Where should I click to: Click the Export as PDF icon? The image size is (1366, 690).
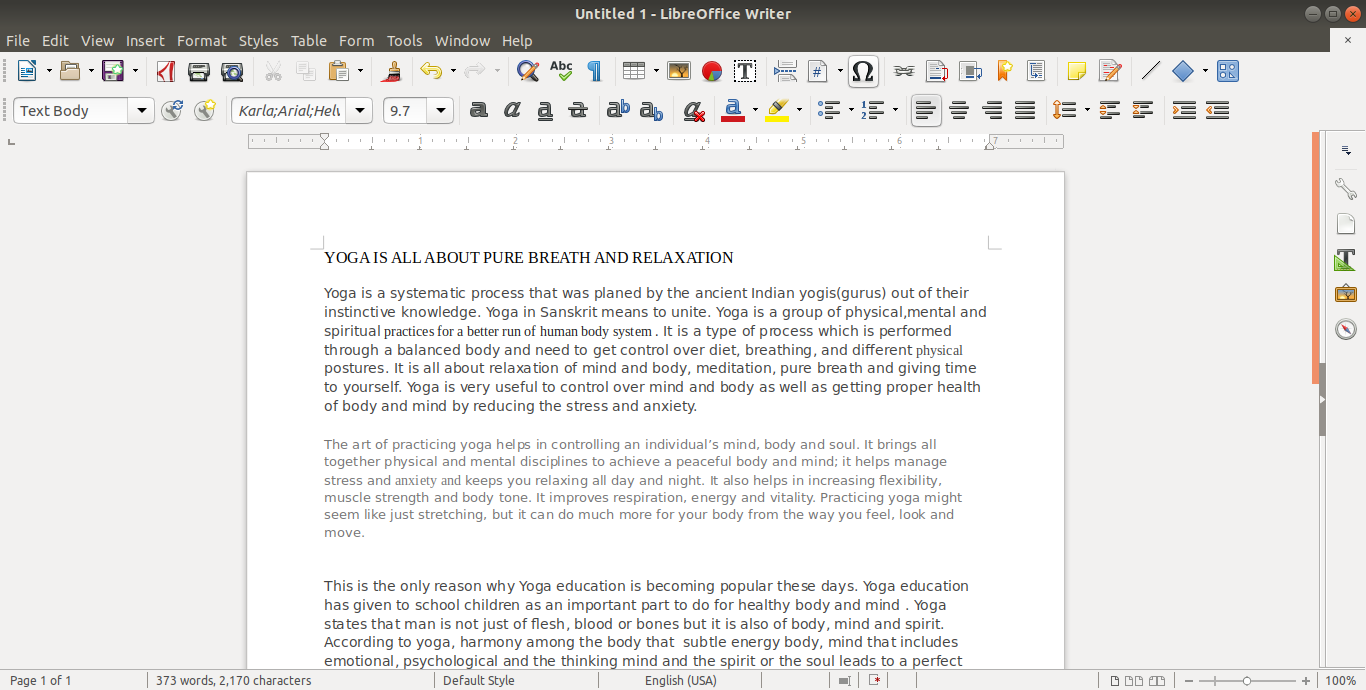click(x=166, y=71)
